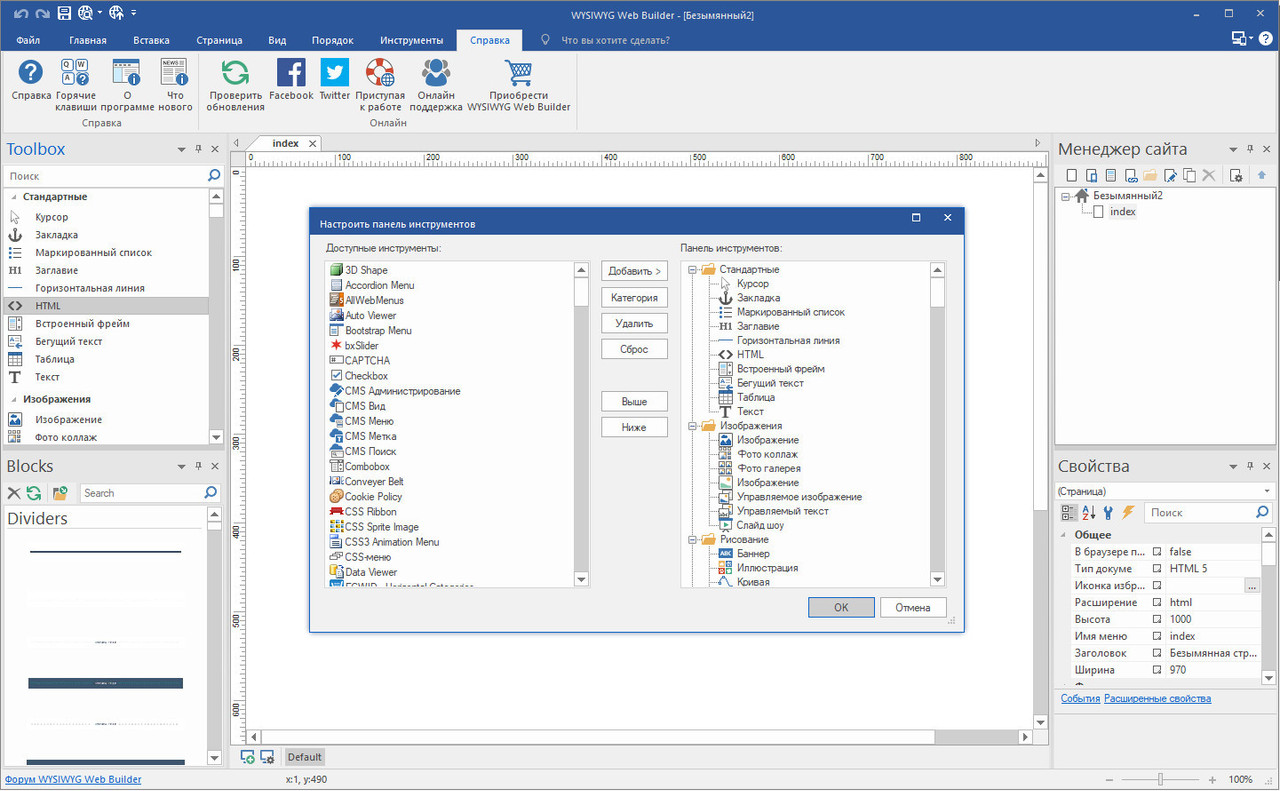Open Расширенные свойства link
1280x791 pixels.
point(1157,698)
